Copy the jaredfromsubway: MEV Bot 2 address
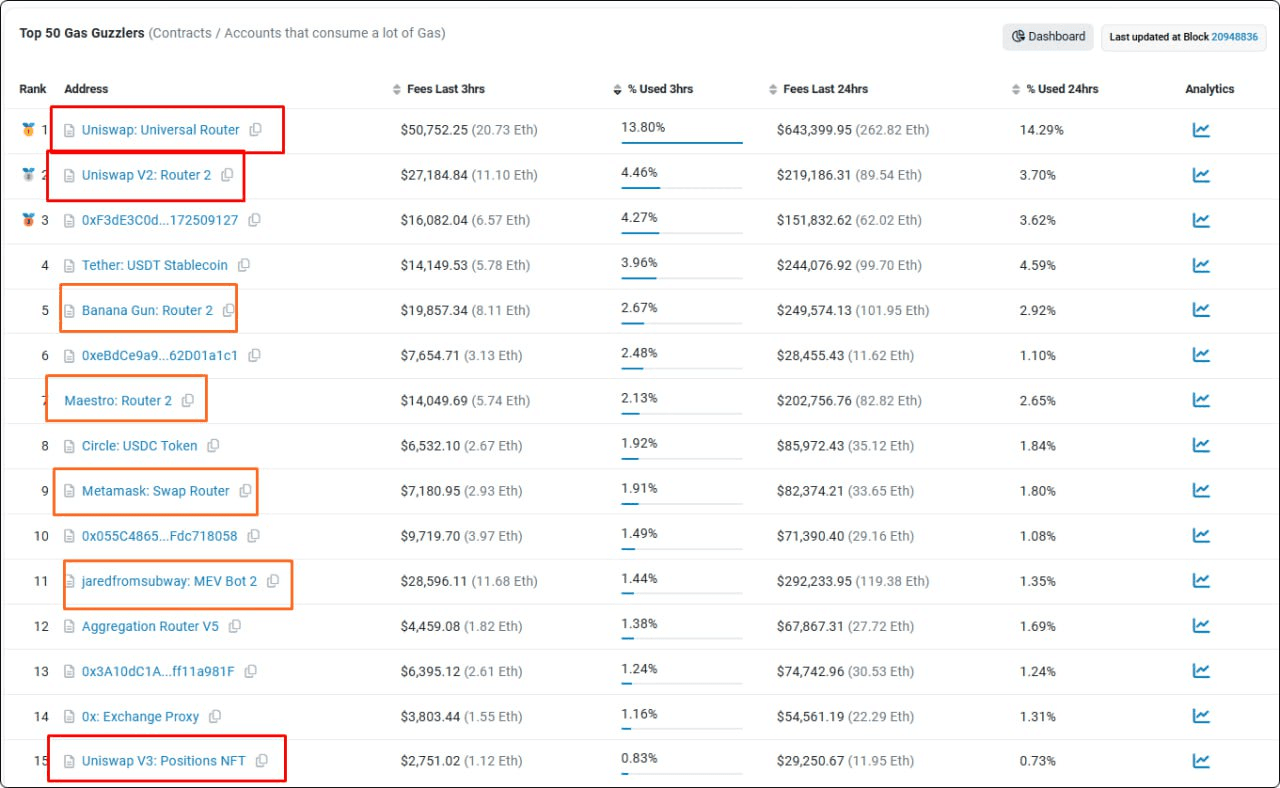The height and width of the screenshot is (788, 1280). [272, 581]
